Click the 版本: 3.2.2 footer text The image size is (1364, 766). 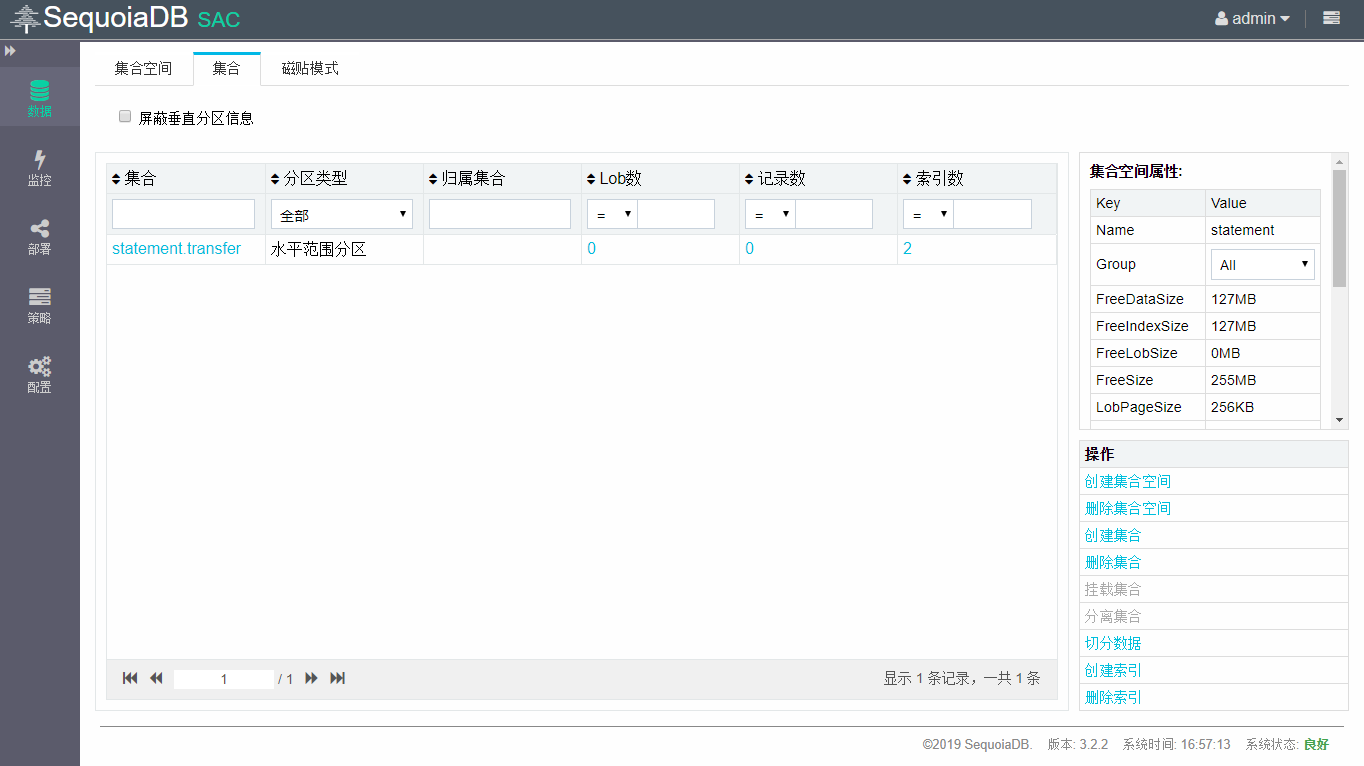(x=1078, y=745)
